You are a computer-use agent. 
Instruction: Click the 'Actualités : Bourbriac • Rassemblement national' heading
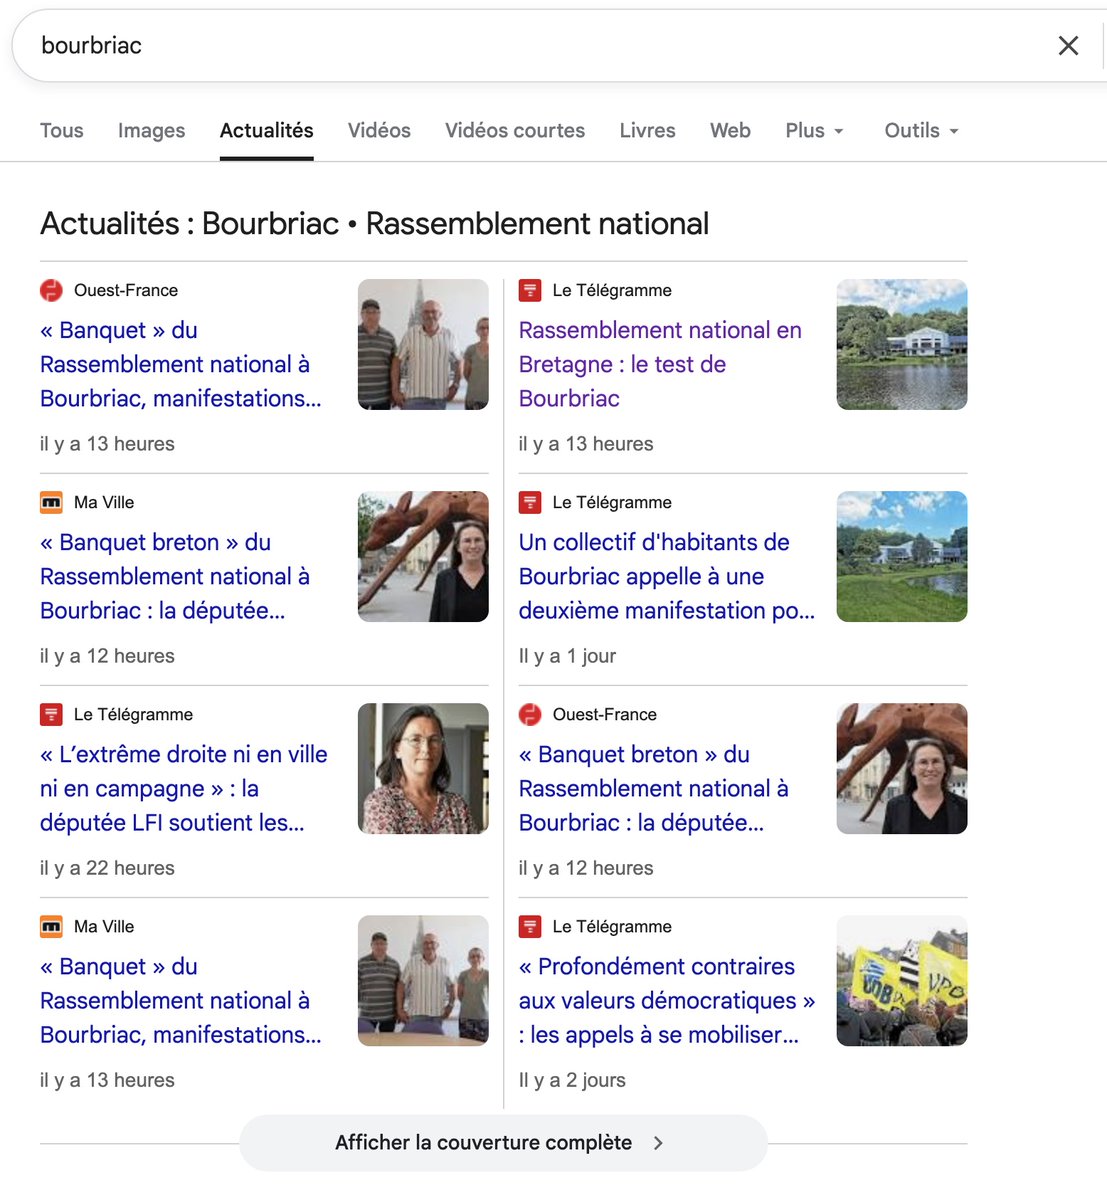tap(375, 223)
